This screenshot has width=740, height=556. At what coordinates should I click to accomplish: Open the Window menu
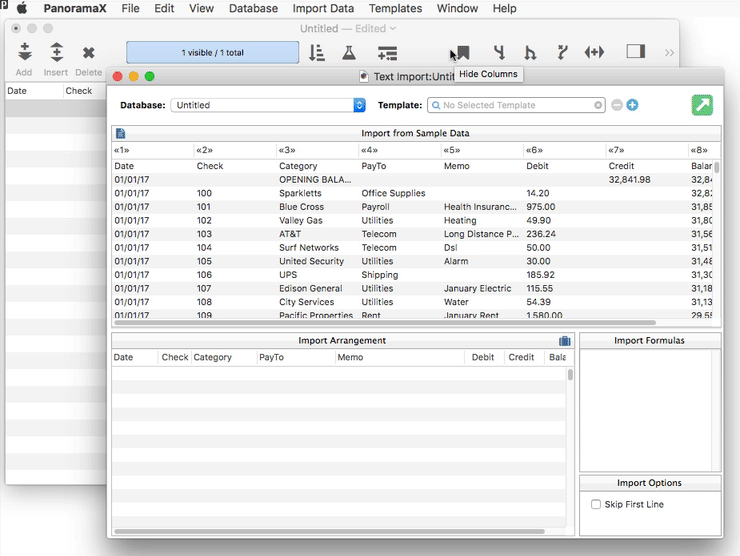click(457, 8)
